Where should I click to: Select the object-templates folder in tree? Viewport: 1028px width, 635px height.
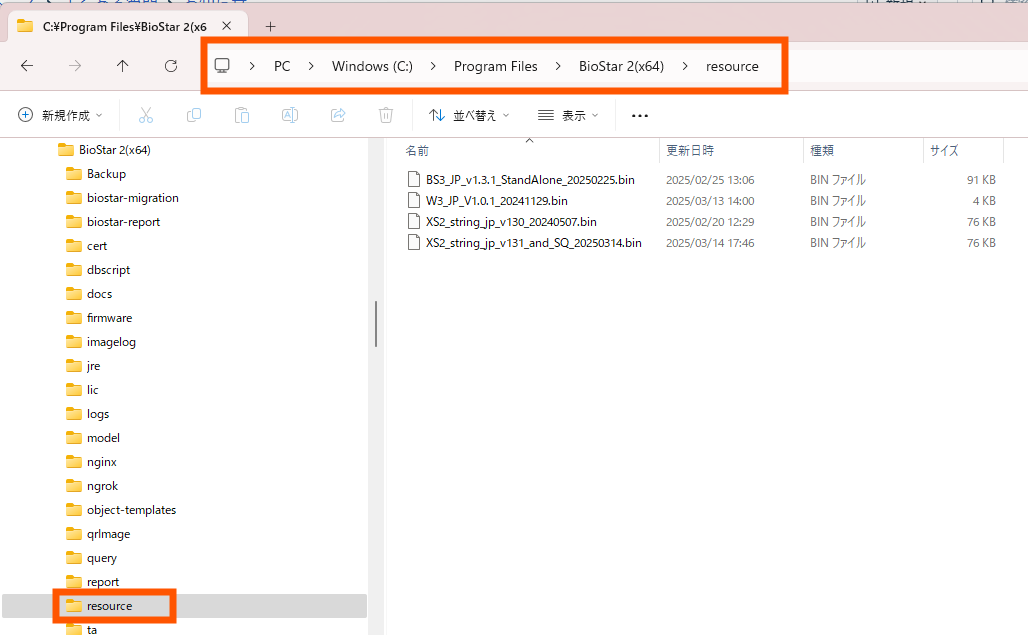tap(132, 510)
